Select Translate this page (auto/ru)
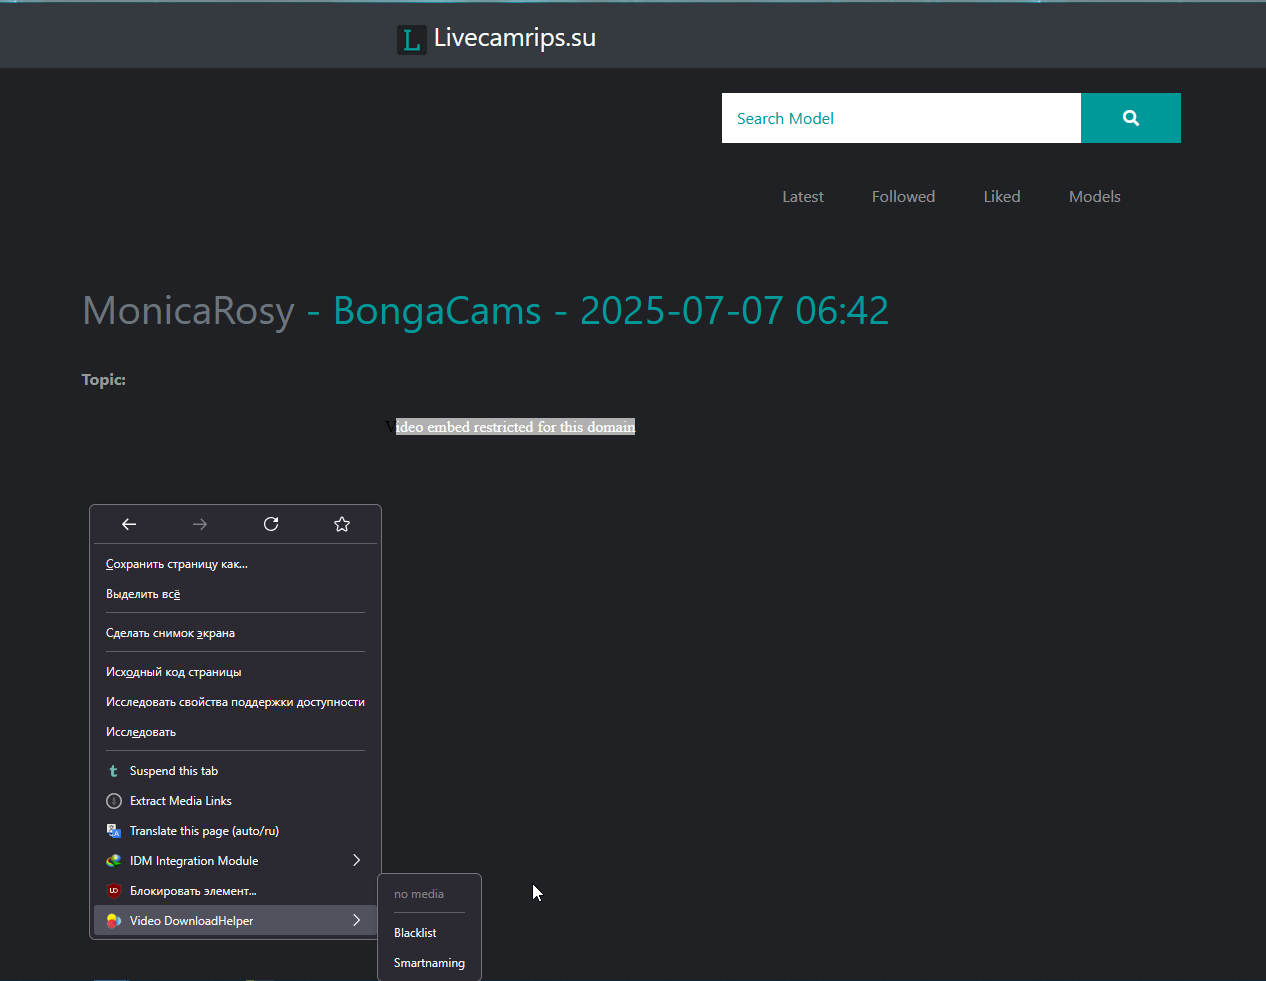 (235, 831)
